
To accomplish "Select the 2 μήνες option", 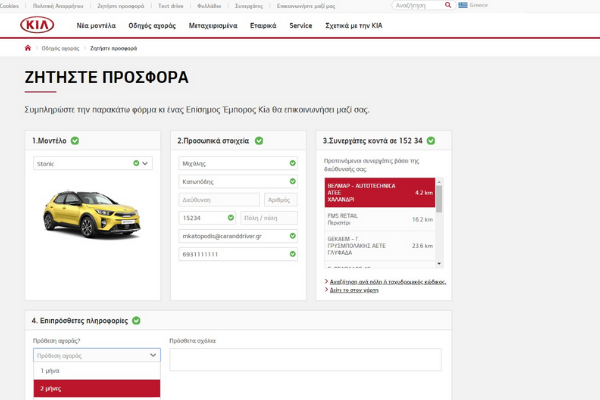I will point(97,388).
